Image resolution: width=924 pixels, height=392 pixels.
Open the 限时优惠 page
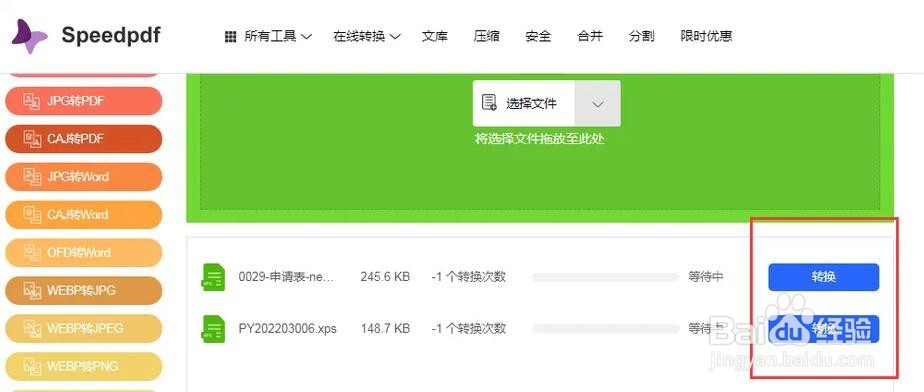coord(706,37)
